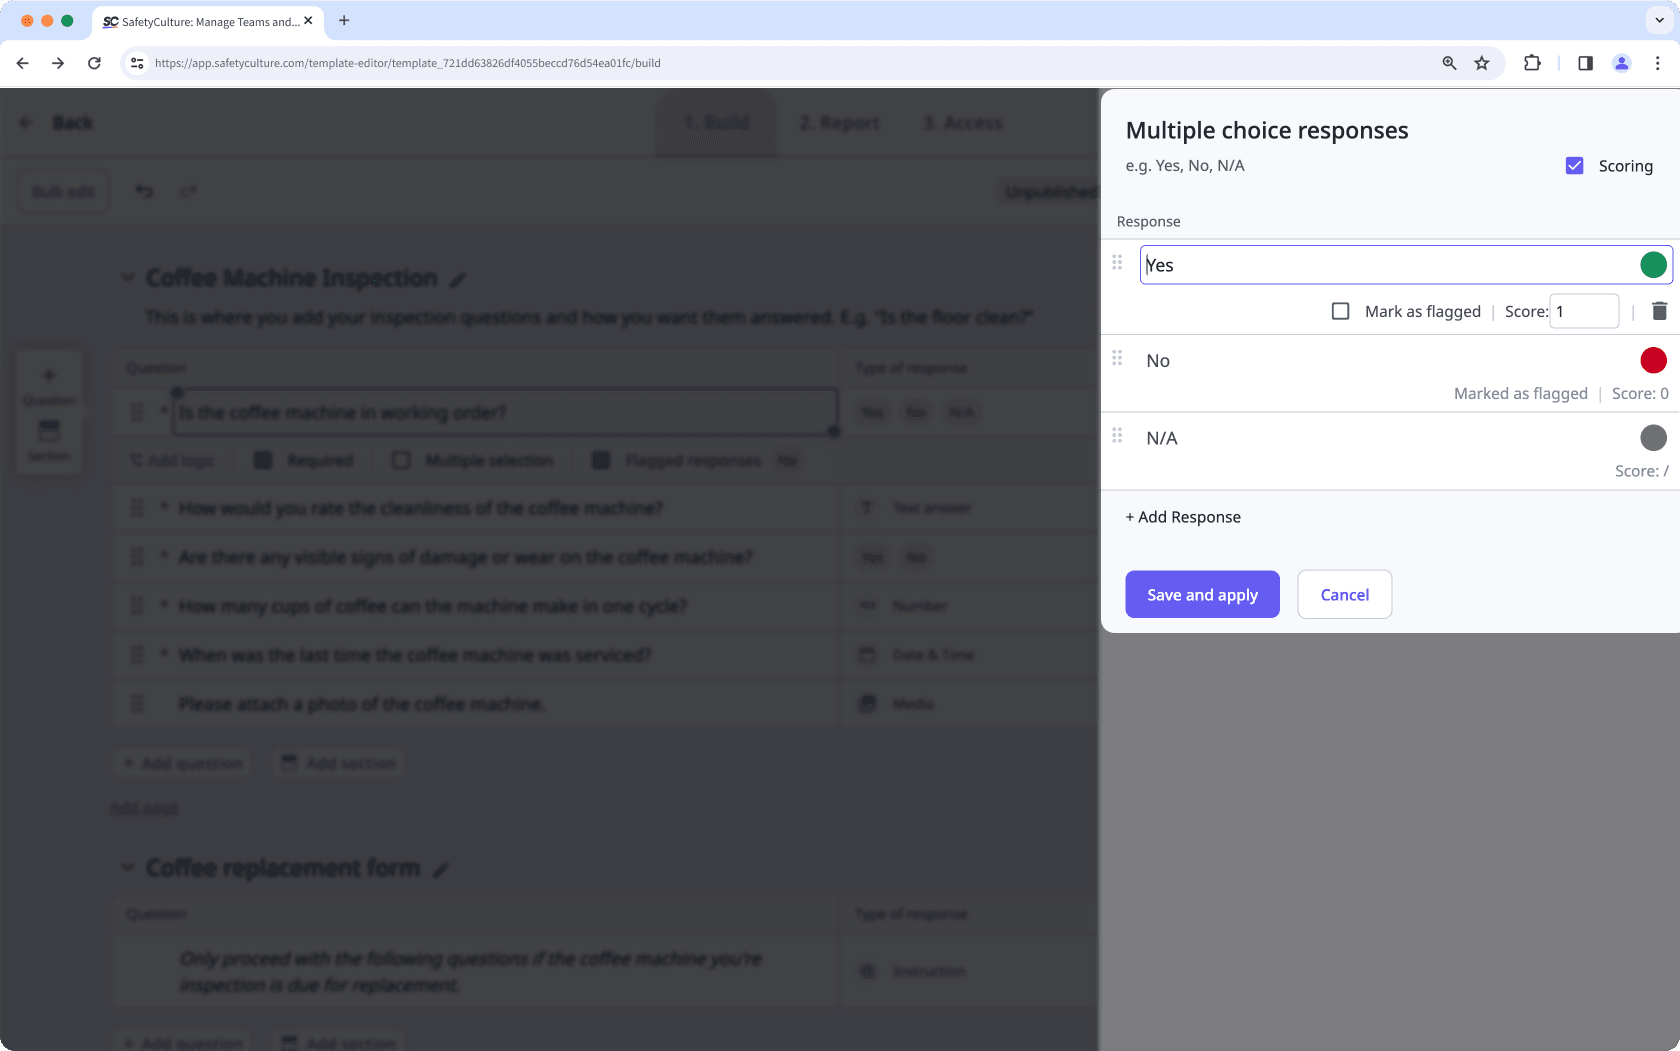Delete the Yes response using the trash icon
This screenshot has width=1680, height=1051.
pyautogui.click(x=1658, y=310)
